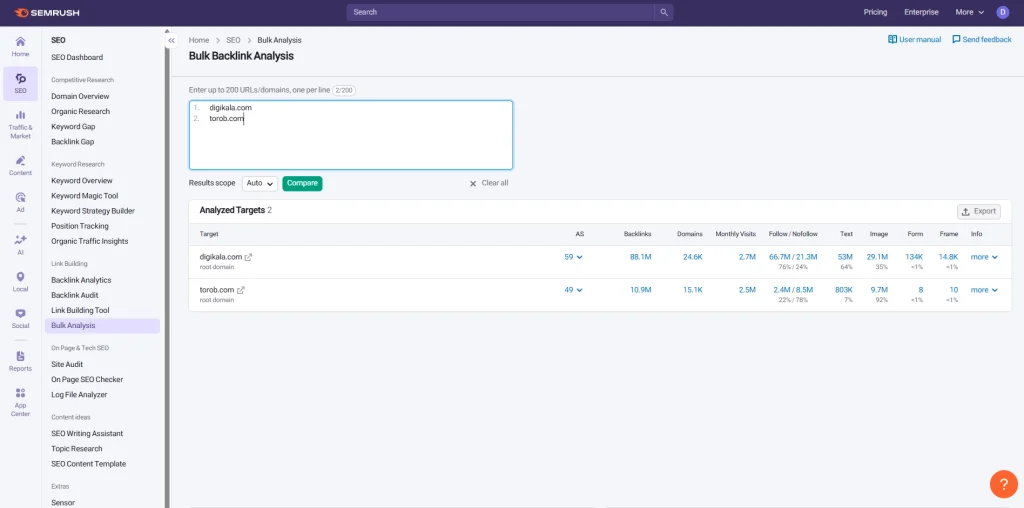Image resolution: width=1024 pixels, height=508 pixels.
Task: Open Pricing in top bar
Action: pos(875,12)
